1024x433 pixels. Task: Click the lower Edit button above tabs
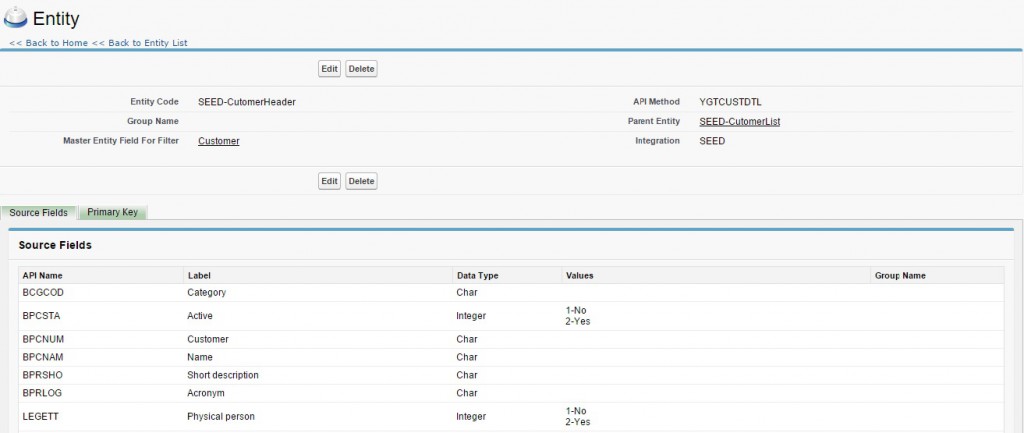pyautogui.click(x=329, y=181)
